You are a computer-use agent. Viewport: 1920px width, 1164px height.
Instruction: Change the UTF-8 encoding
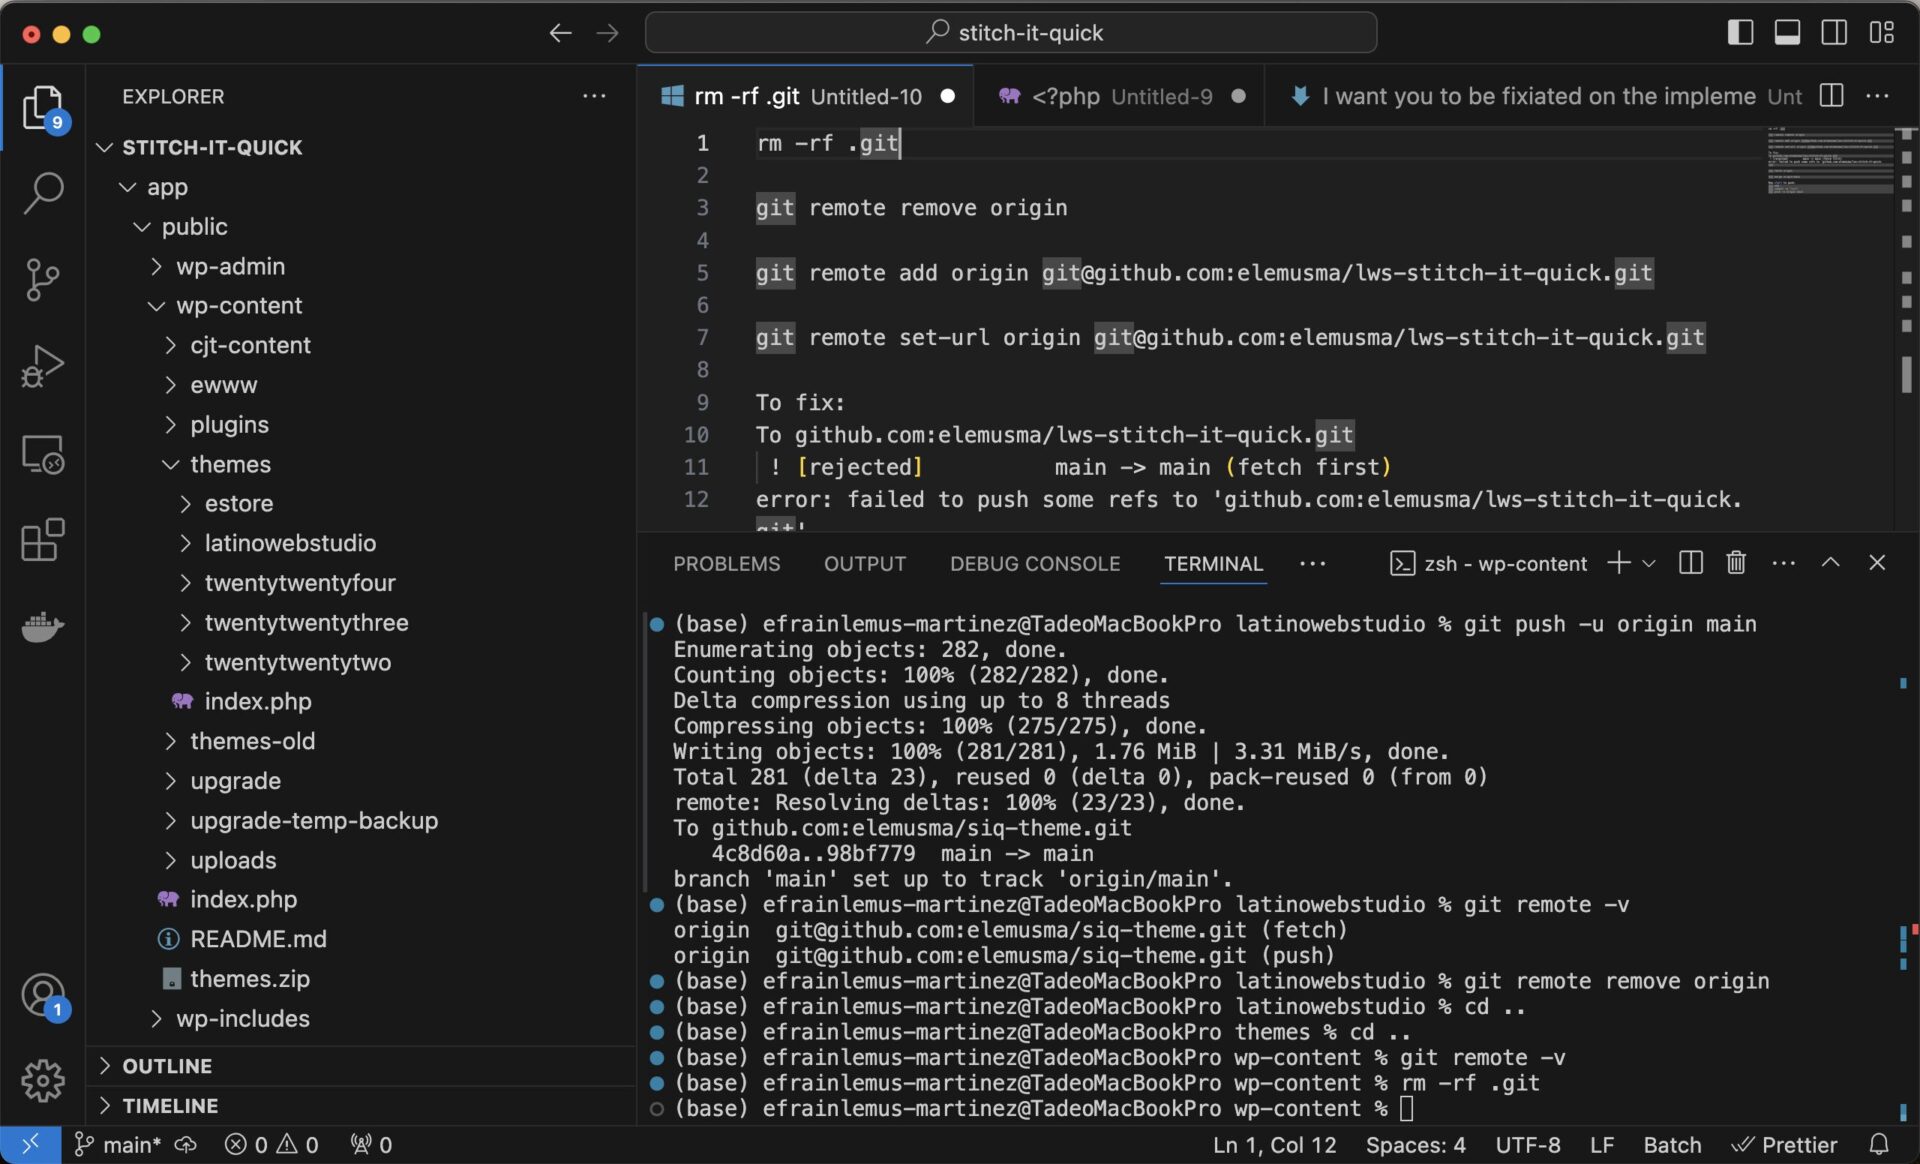[1528, 1144]
